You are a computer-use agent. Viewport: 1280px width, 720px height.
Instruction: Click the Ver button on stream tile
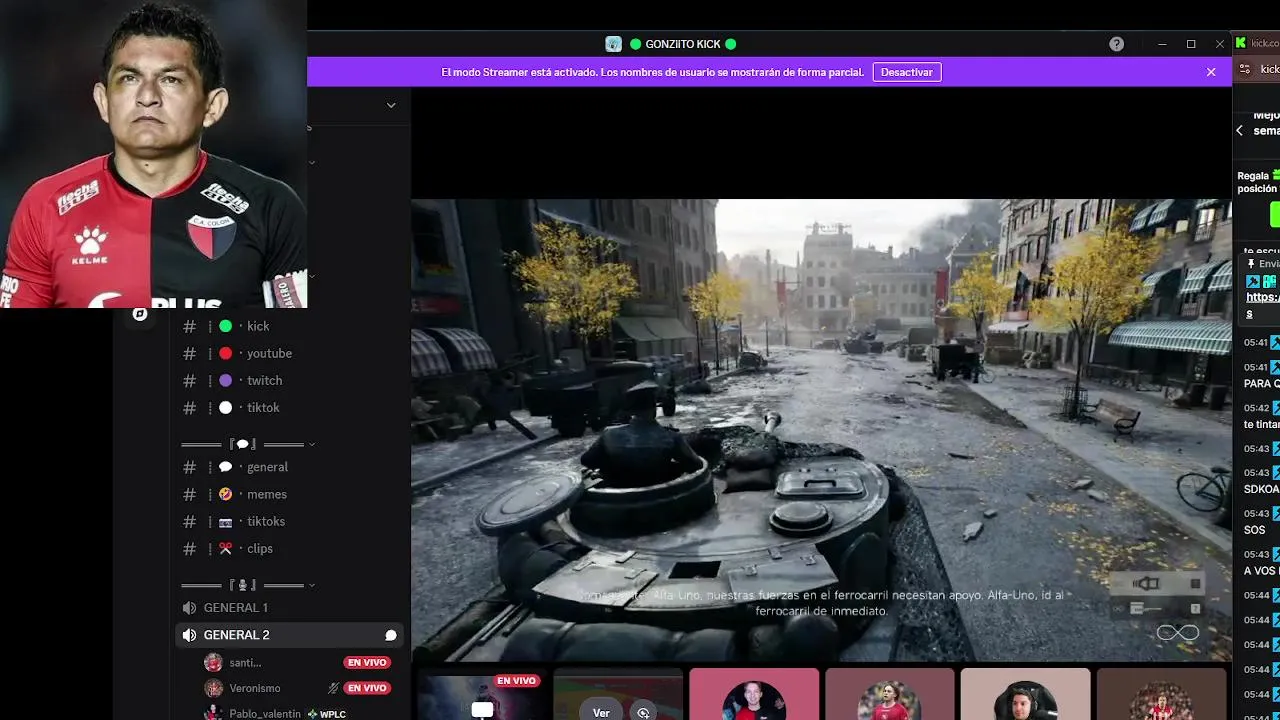click(x=601, y=712)
